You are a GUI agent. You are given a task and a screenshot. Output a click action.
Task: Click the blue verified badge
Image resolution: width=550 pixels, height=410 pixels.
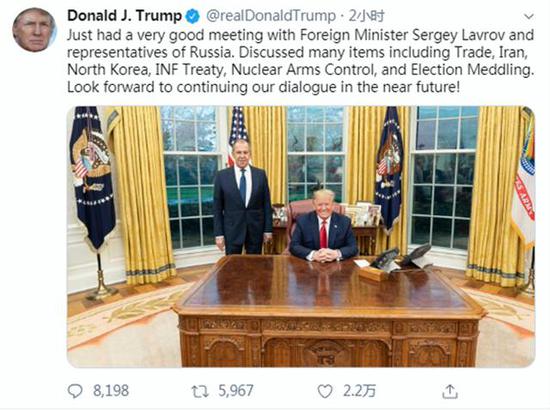point(192,16)
